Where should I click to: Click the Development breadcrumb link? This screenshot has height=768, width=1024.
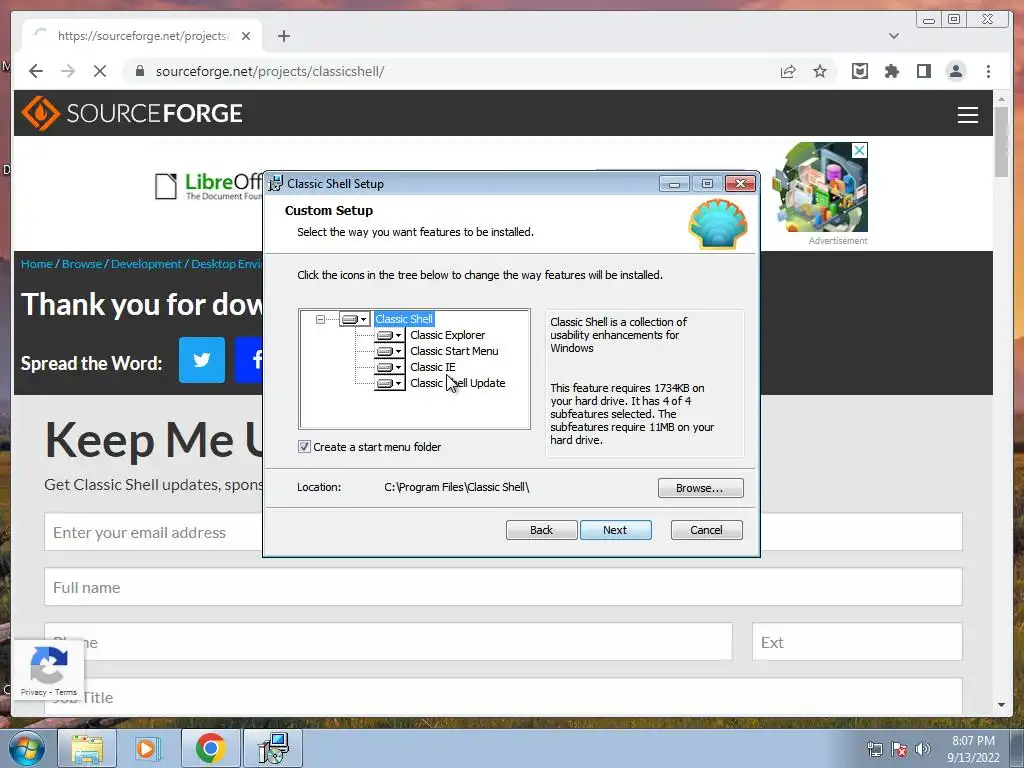tap(146, 264)
